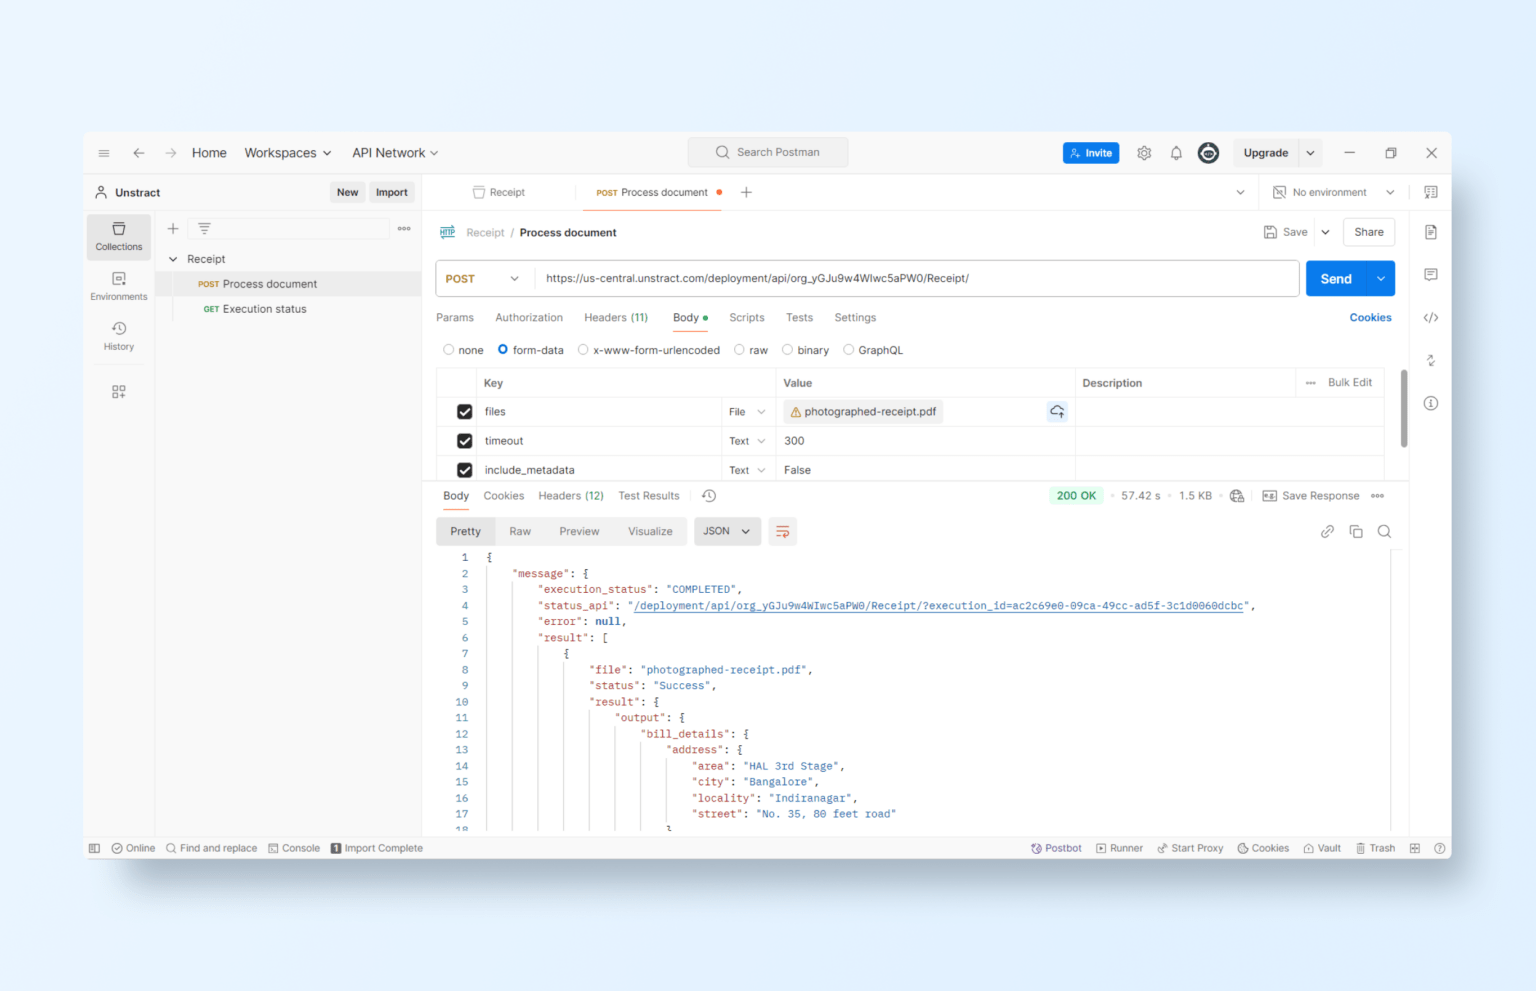This screenshot has width=1536, height=991.
Task: Click the status_api link in the response
Action: point(938,605)
